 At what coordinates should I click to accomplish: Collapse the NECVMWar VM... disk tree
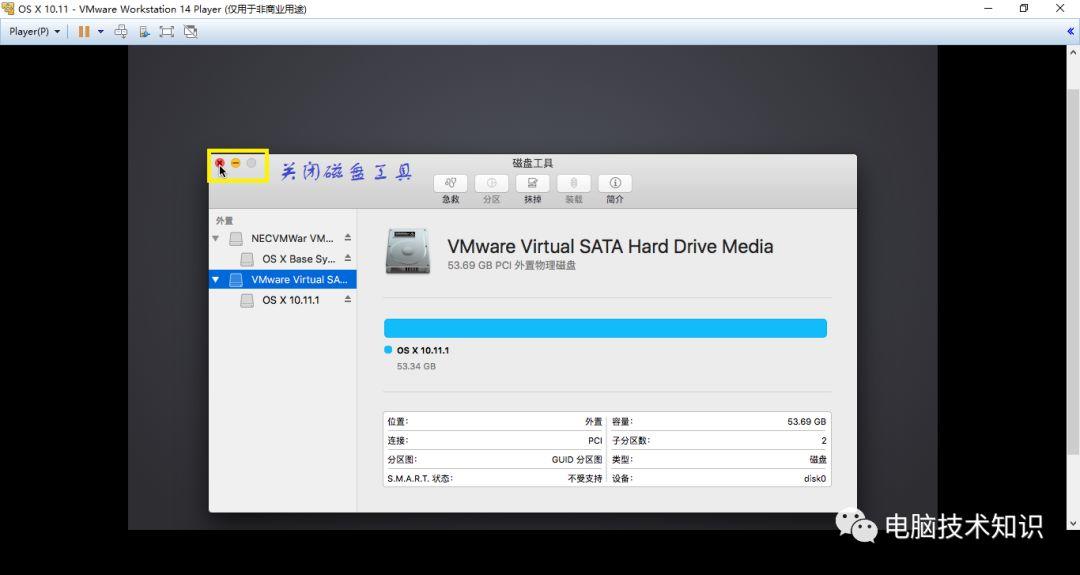click(216, 239)
